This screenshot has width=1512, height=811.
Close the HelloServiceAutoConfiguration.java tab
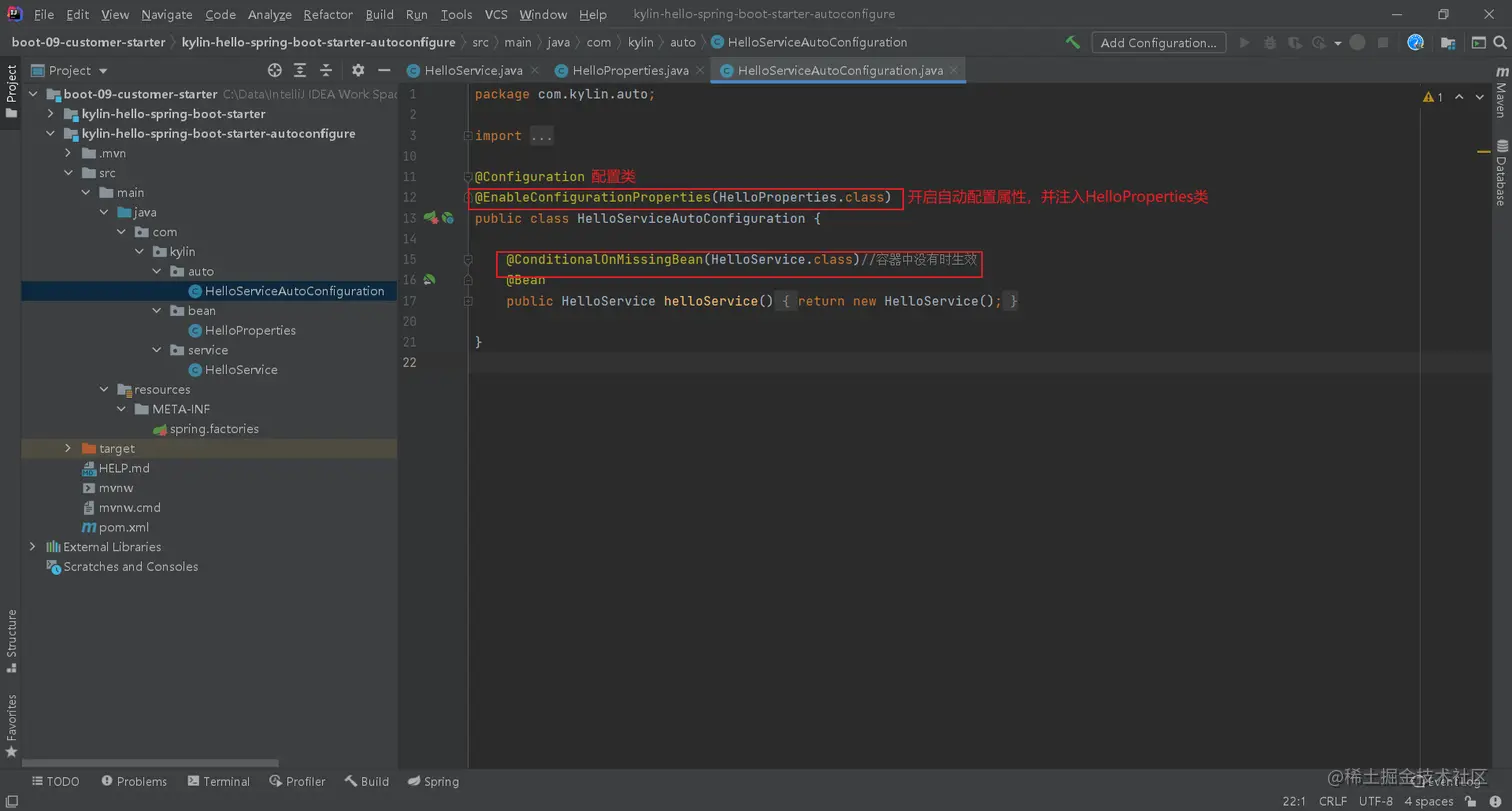coord(955,70)
